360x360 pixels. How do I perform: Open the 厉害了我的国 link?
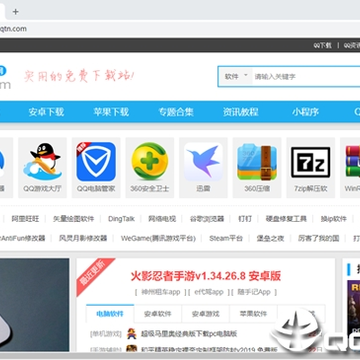point(318,238)
